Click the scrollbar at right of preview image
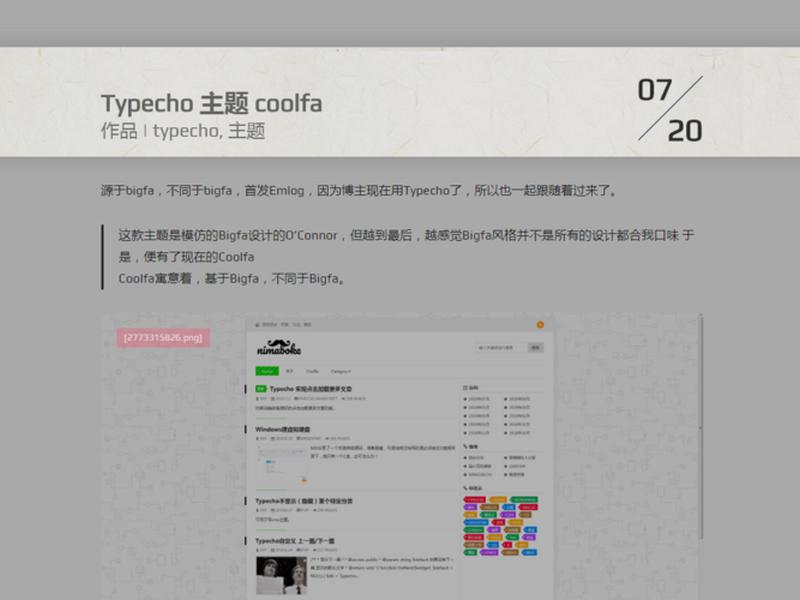The height and width of the screenshot is (600, 800). click(701, 429)
